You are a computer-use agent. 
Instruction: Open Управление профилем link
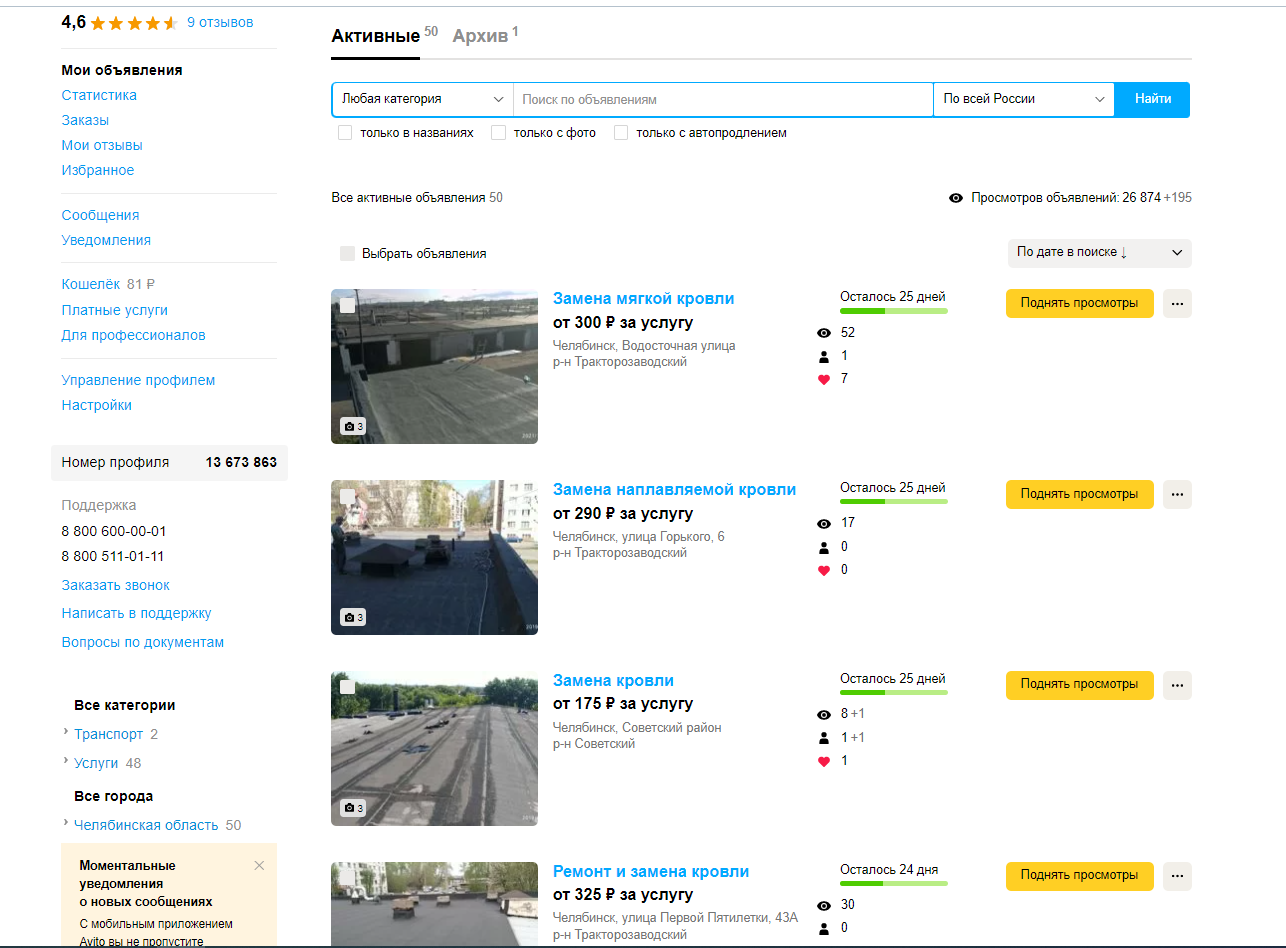click(138, 380)
